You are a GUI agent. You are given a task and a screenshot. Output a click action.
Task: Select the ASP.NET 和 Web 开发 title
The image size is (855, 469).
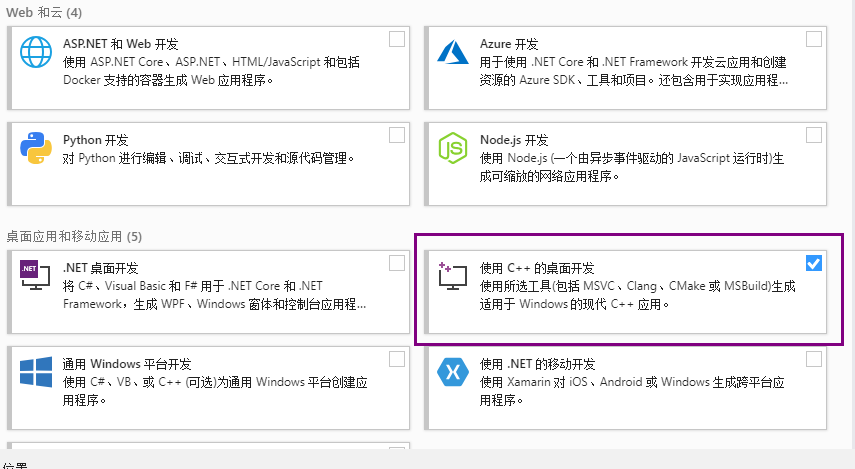121,44
